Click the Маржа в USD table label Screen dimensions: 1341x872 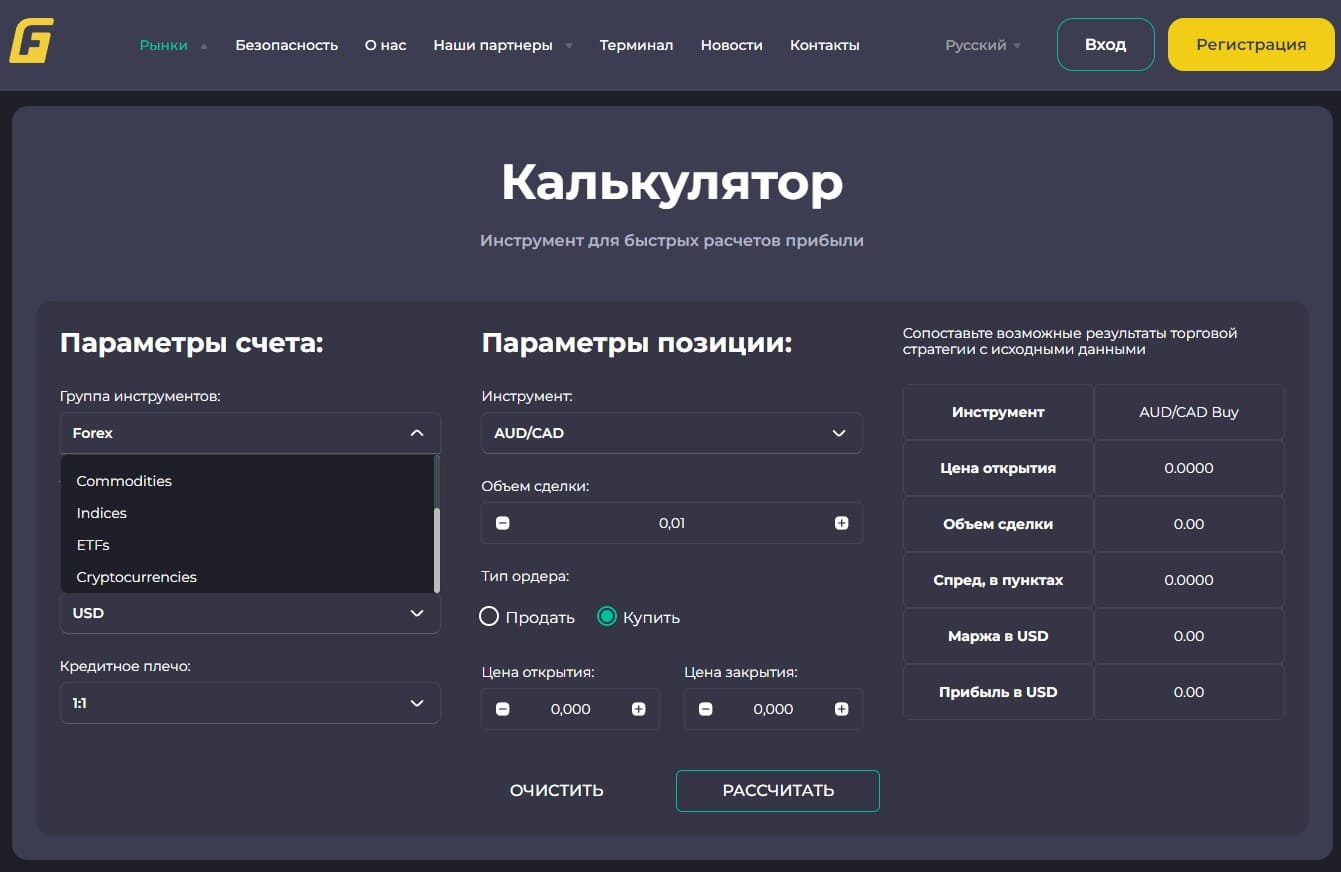coord(998,636)
